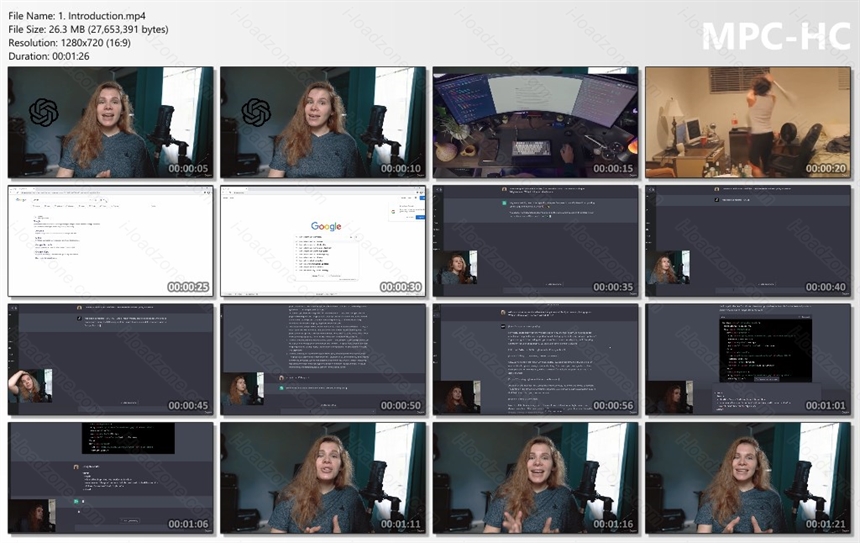The height and width of the screenshot is (543, 860).
Task: Open the 00:01:06 thumbnail with code output
Action: [x=110, y=478]
